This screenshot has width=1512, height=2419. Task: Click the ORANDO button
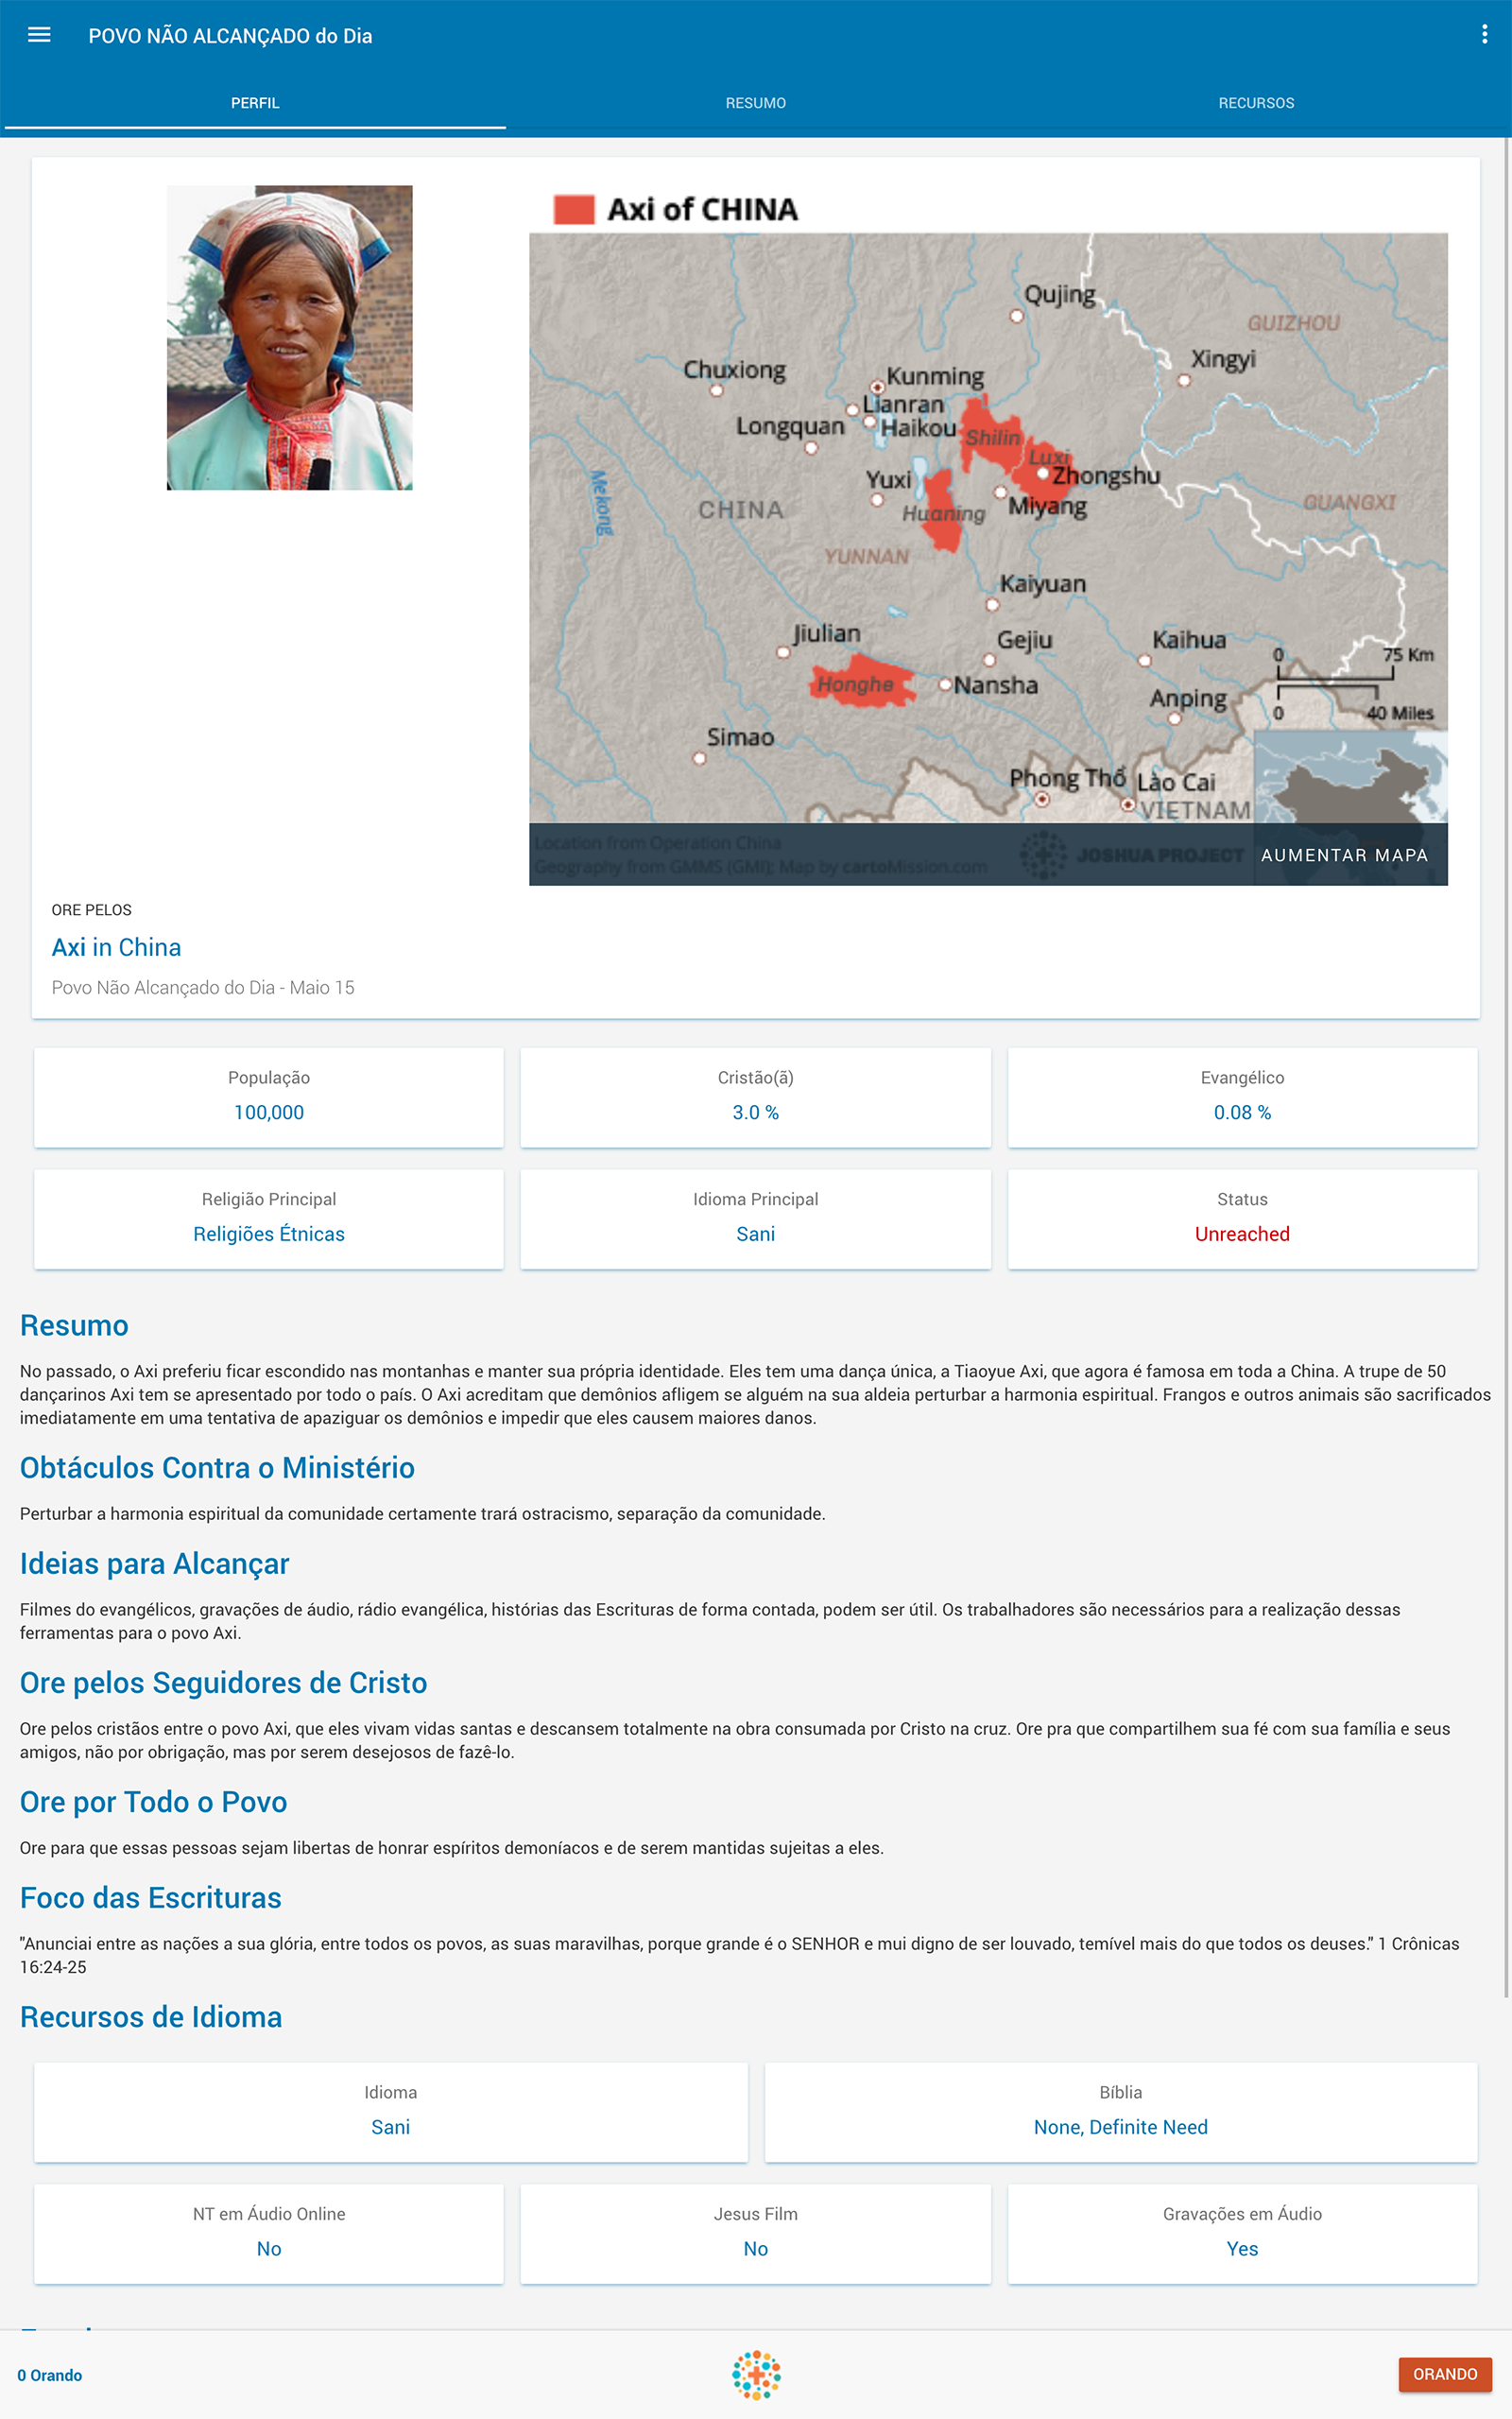tap(1445, 2374)
